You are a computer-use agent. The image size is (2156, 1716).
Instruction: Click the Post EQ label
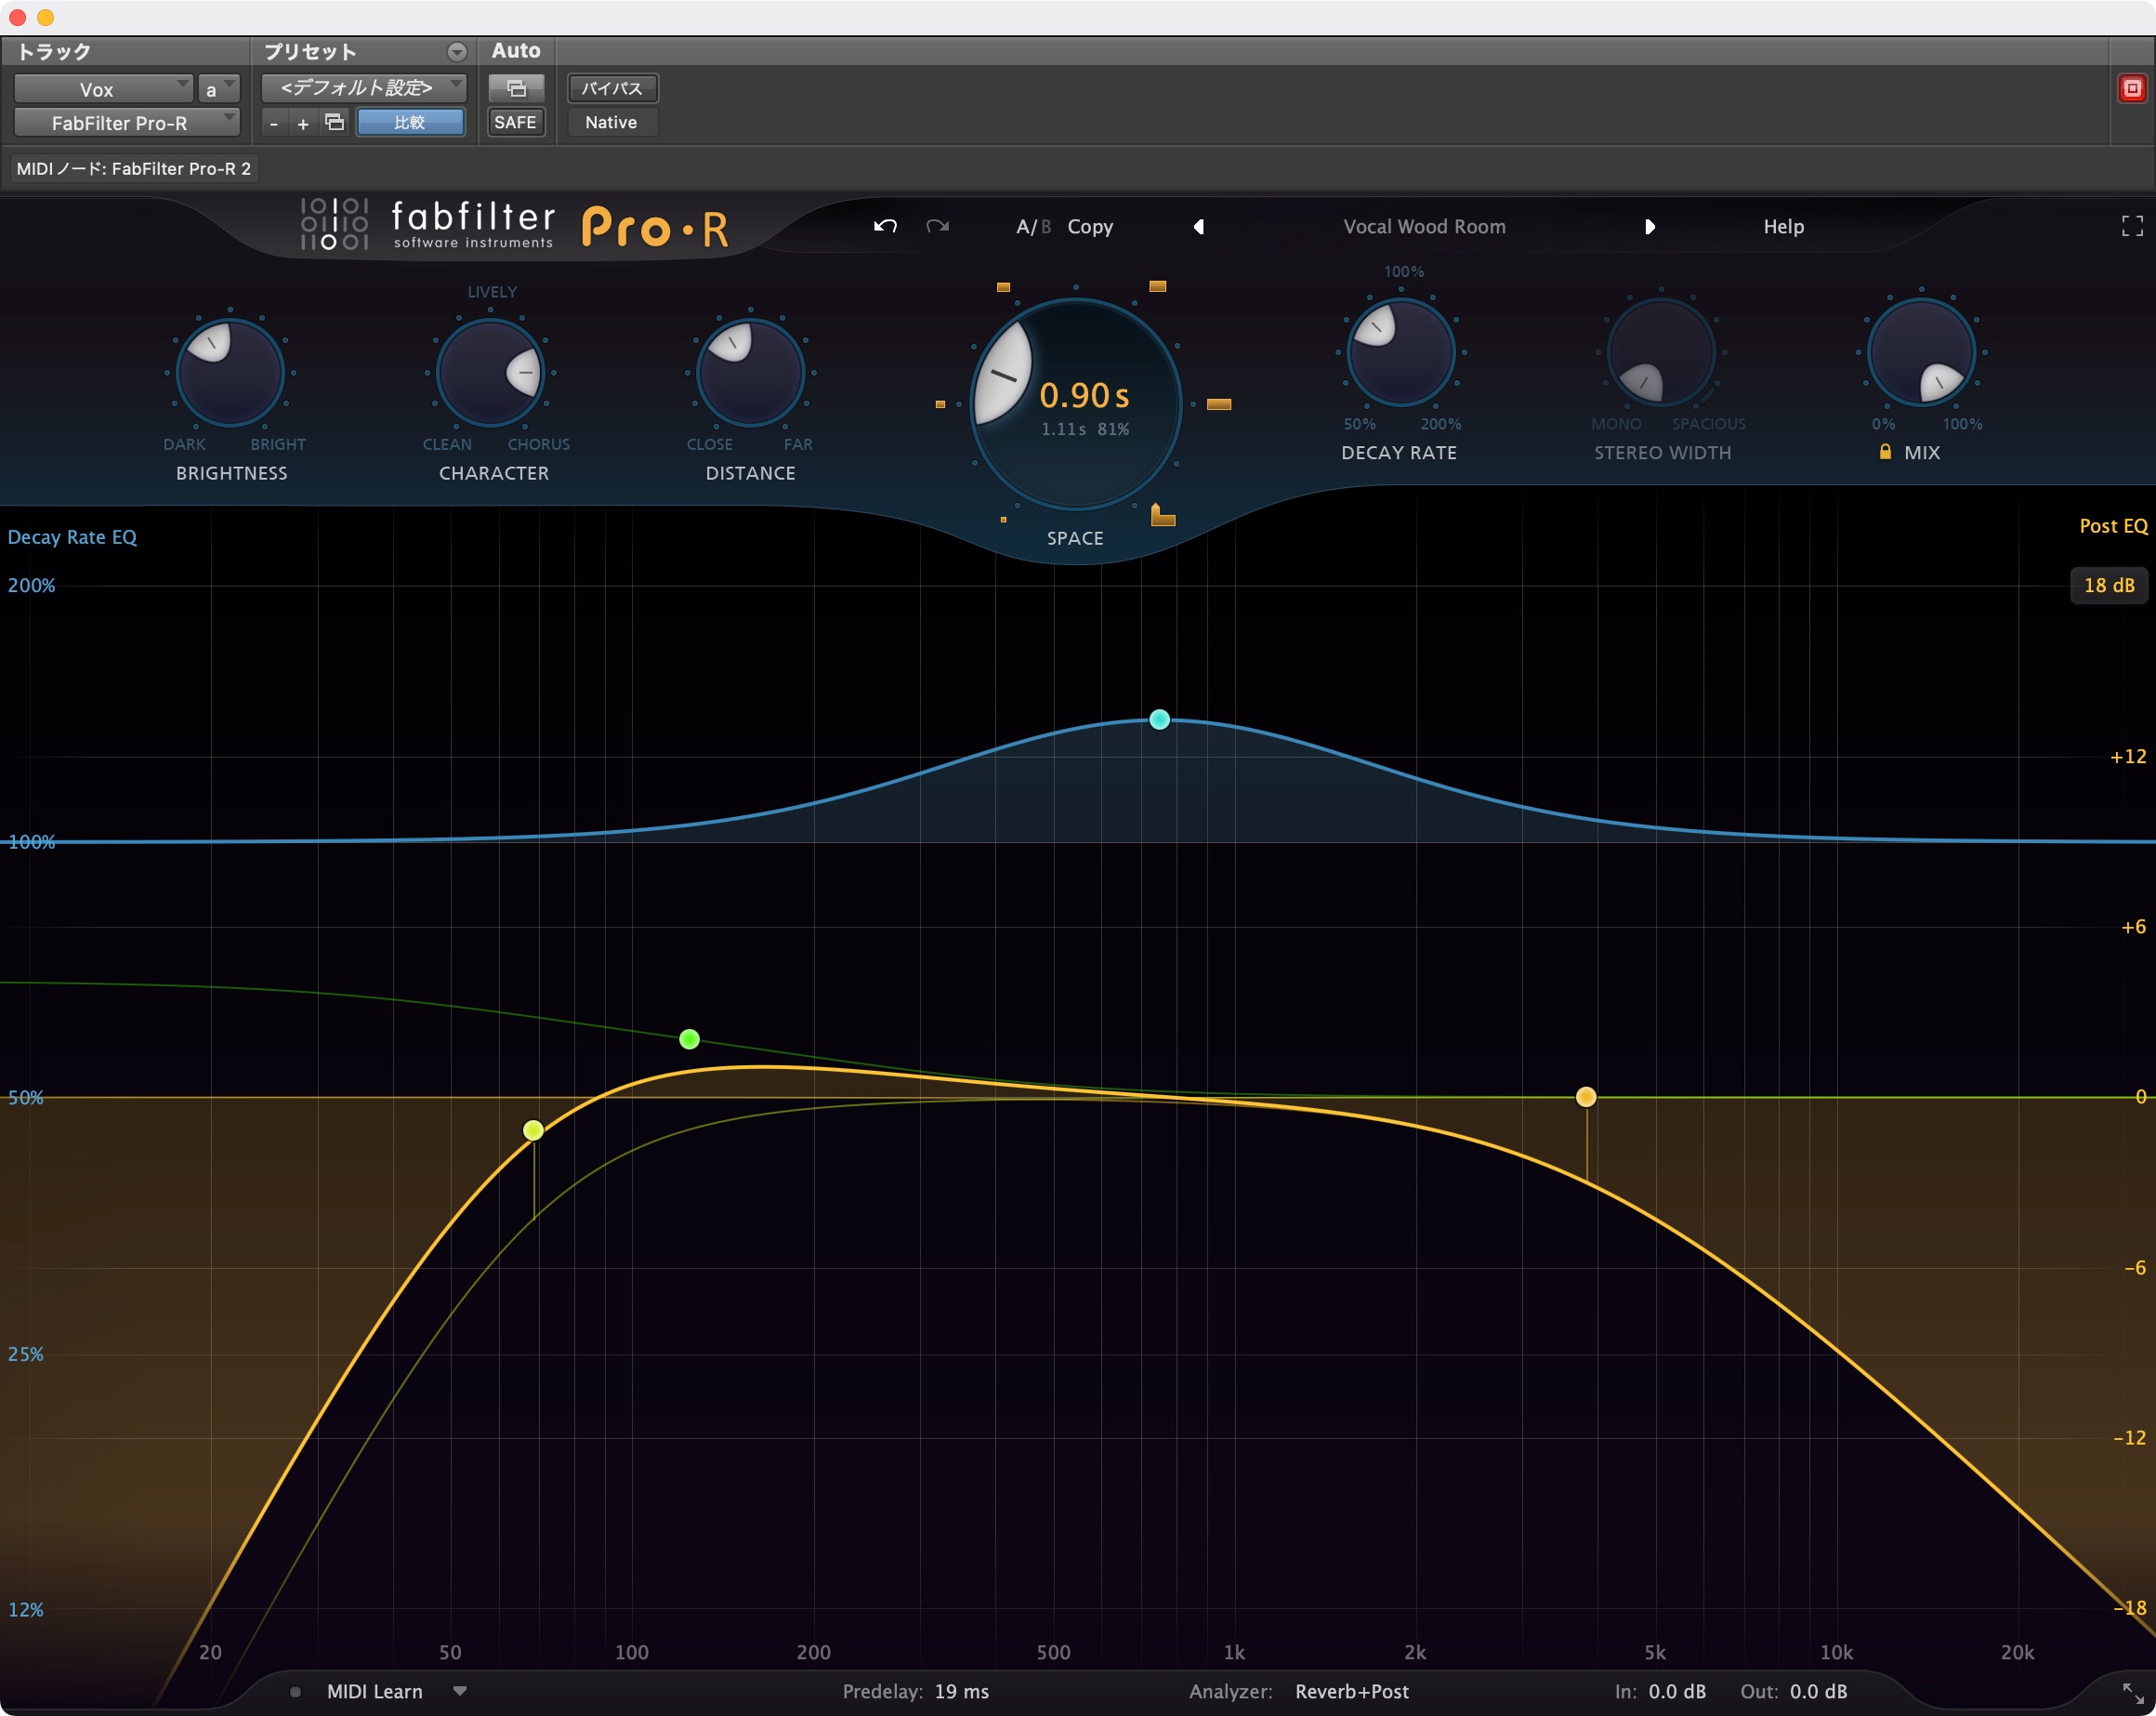[2113, 526]
